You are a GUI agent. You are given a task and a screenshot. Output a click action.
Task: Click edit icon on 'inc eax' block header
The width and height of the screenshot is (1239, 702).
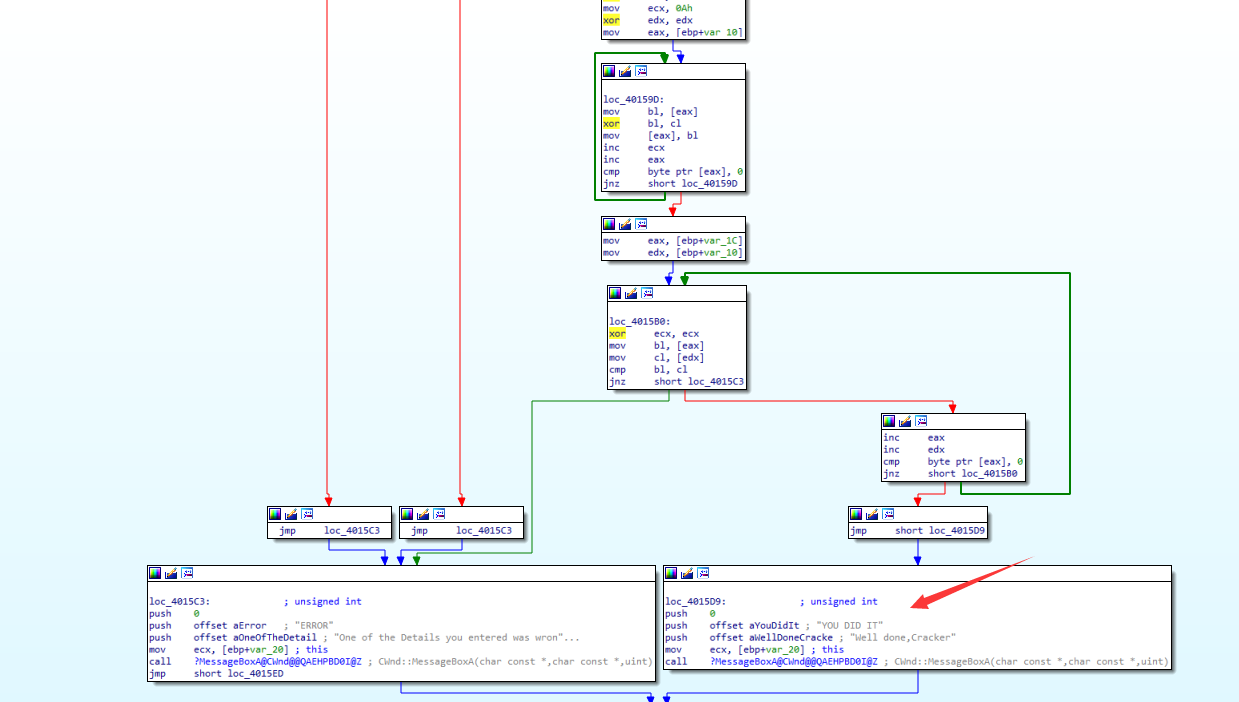point(905,421)
